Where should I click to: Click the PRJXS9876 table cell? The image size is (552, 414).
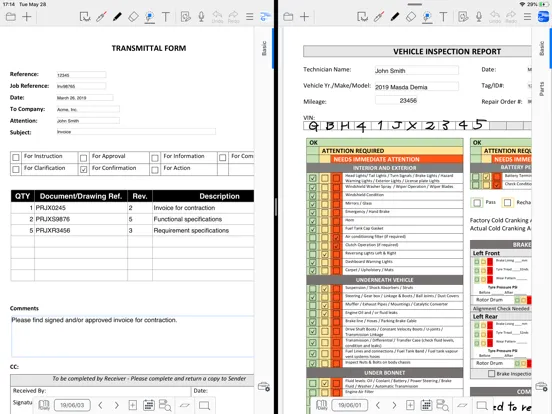[x=81, y=219]
